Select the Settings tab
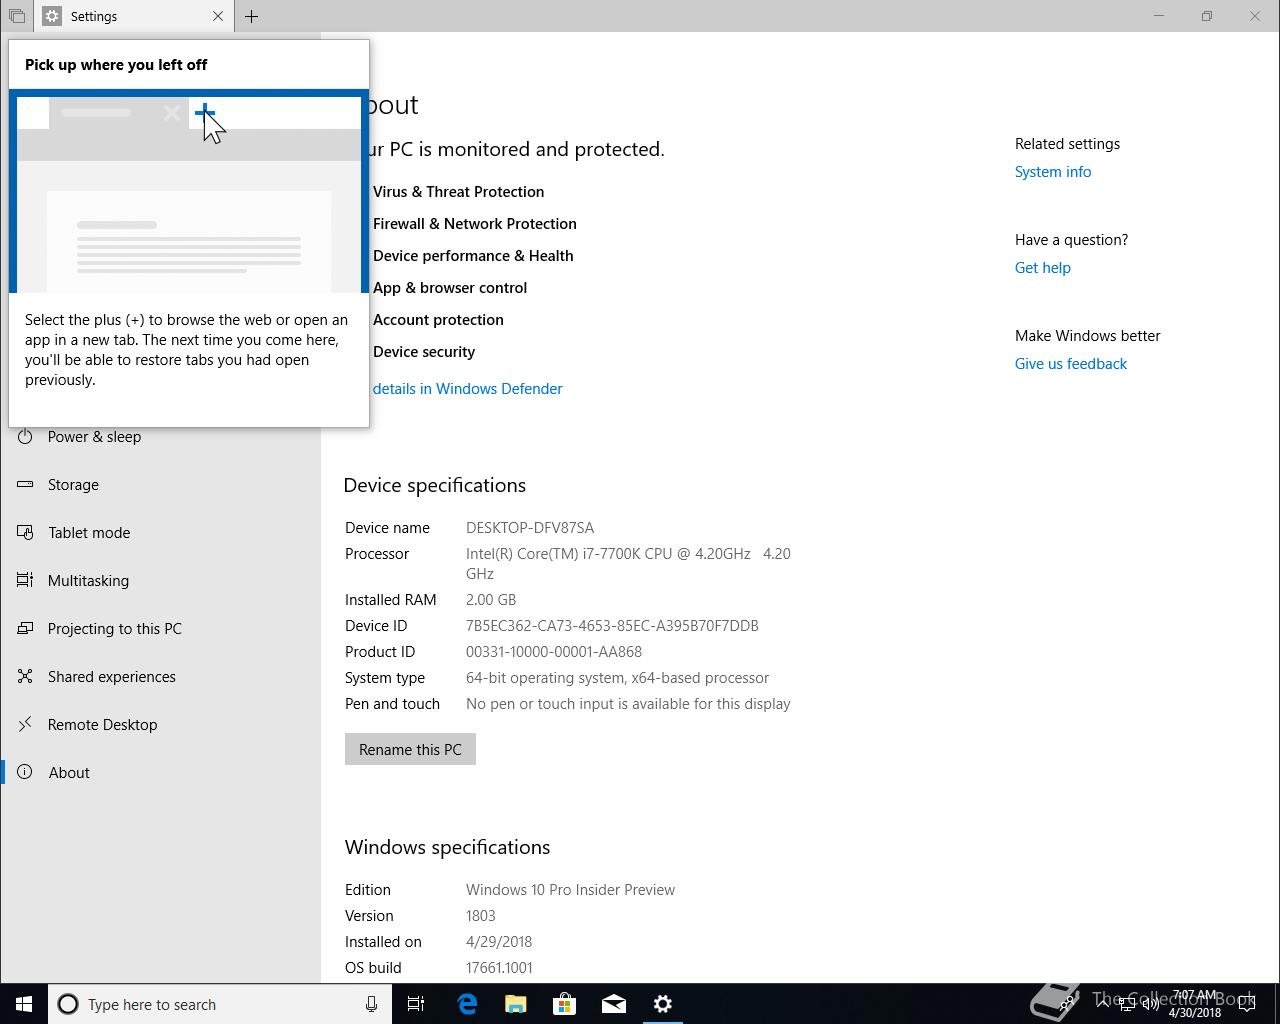 [133, 16]
